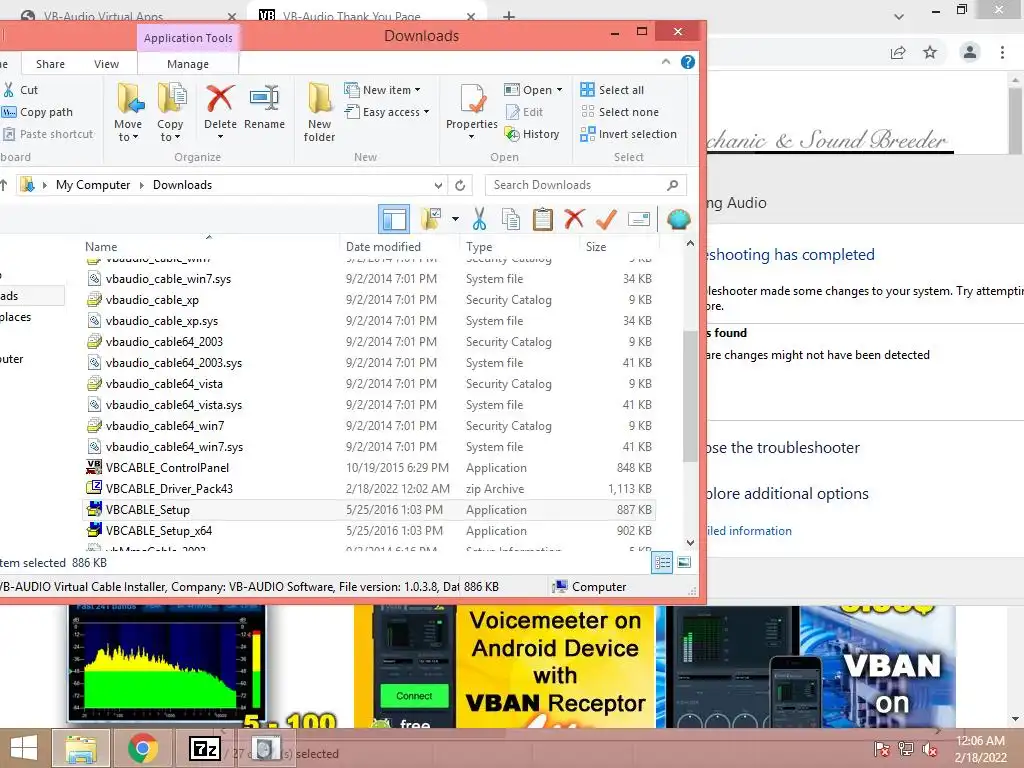Click the muted volume tray icon
1024x768 pixels.
coord(929,749)
